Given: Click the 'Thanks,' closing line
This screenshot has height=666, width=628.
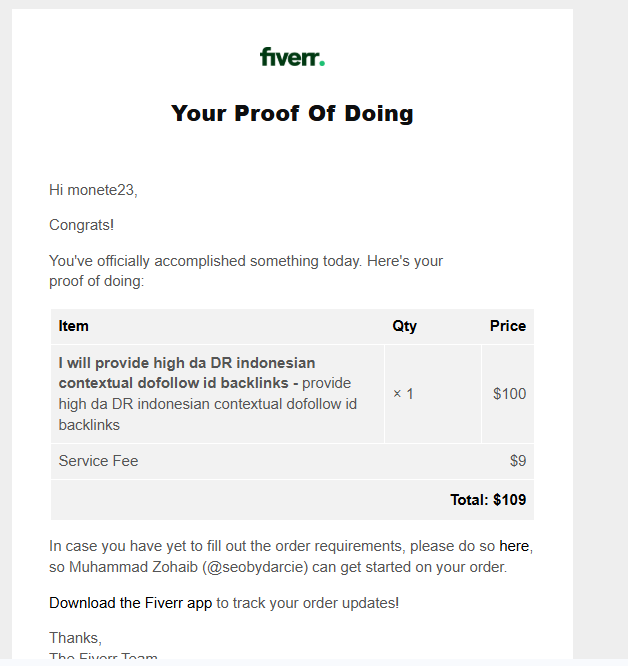Looking at the screenshot, I should (76, 638).
